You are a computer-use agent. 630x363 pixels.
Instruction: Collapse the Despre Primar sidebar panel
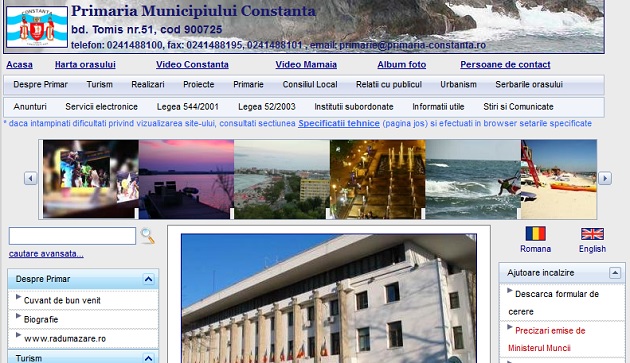coord(148,279)
